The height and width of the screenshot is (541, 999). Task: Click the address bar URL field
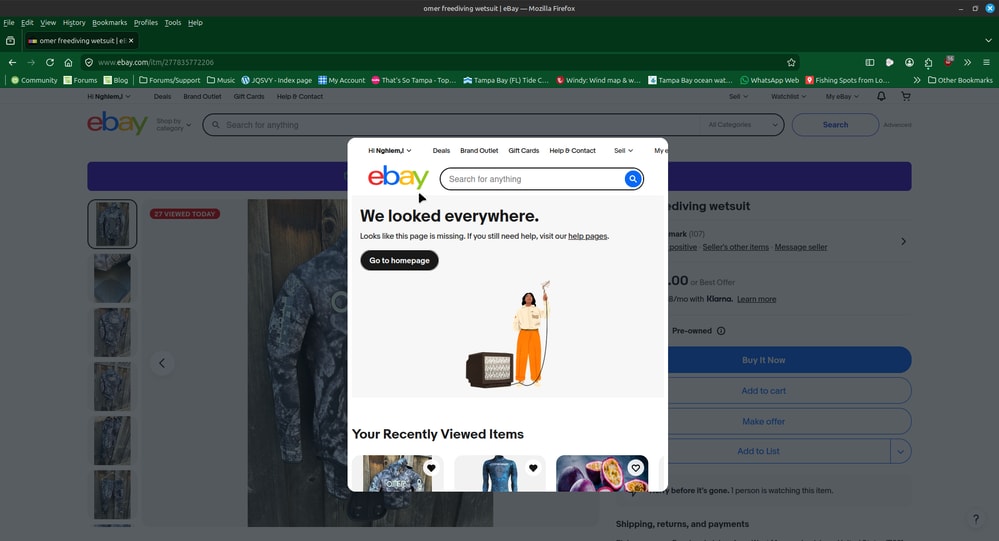tap(440, 62)
